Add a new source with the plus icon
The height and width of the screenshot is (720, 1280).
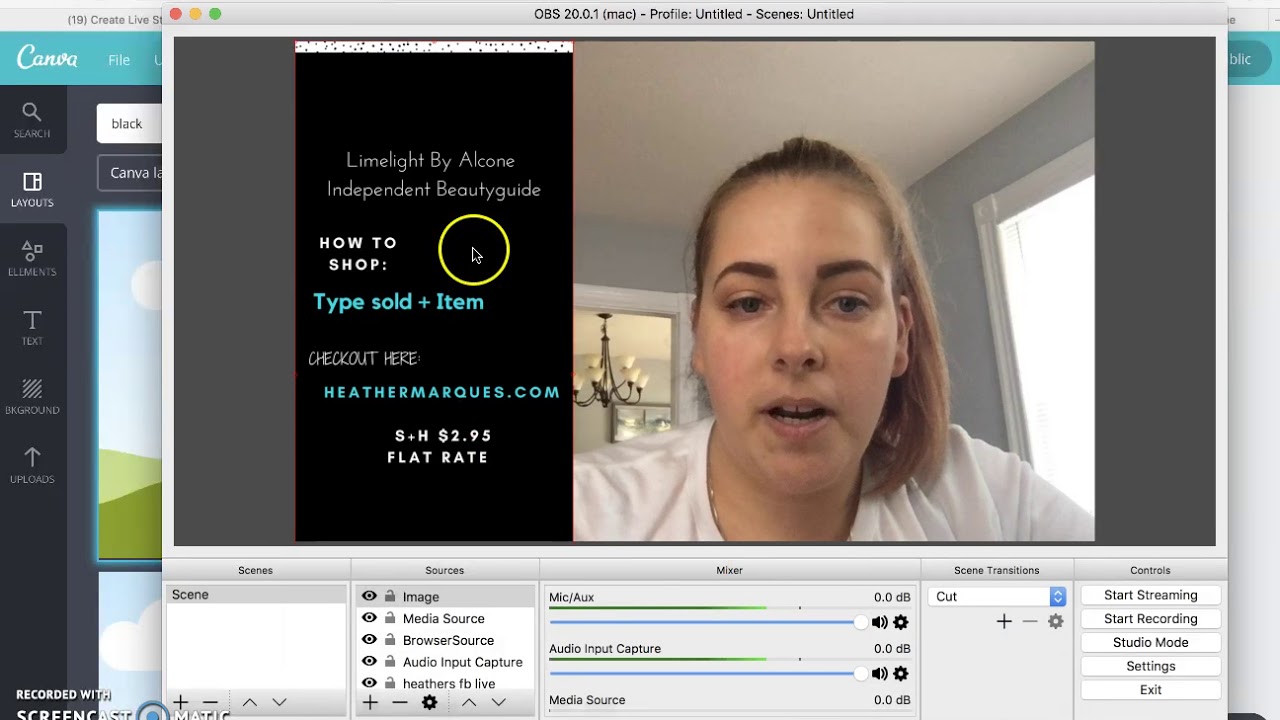point(370,703)
